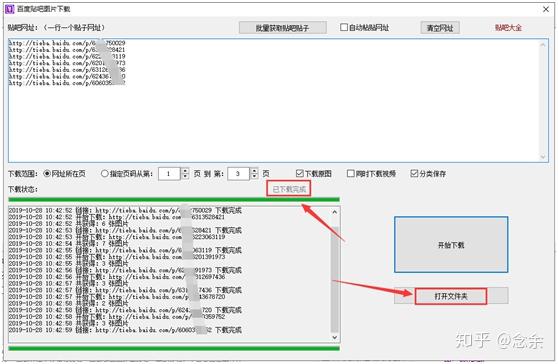Image resolution: width=558 pixels, height=364 pixels.
Task: Click the log panel vertical scrollbar thumb
Action: coord(335,279)
